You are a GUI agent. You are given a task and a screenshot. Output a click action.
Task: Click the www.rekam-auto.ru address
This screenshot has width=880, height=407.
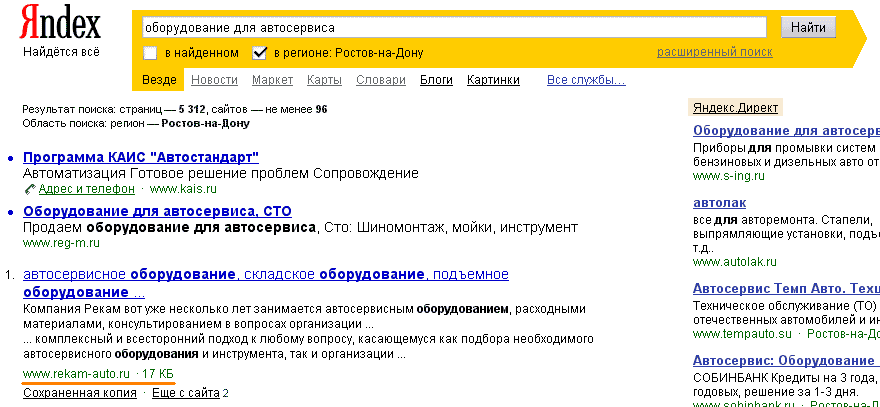pyautogui.click(x=76, y=373)
